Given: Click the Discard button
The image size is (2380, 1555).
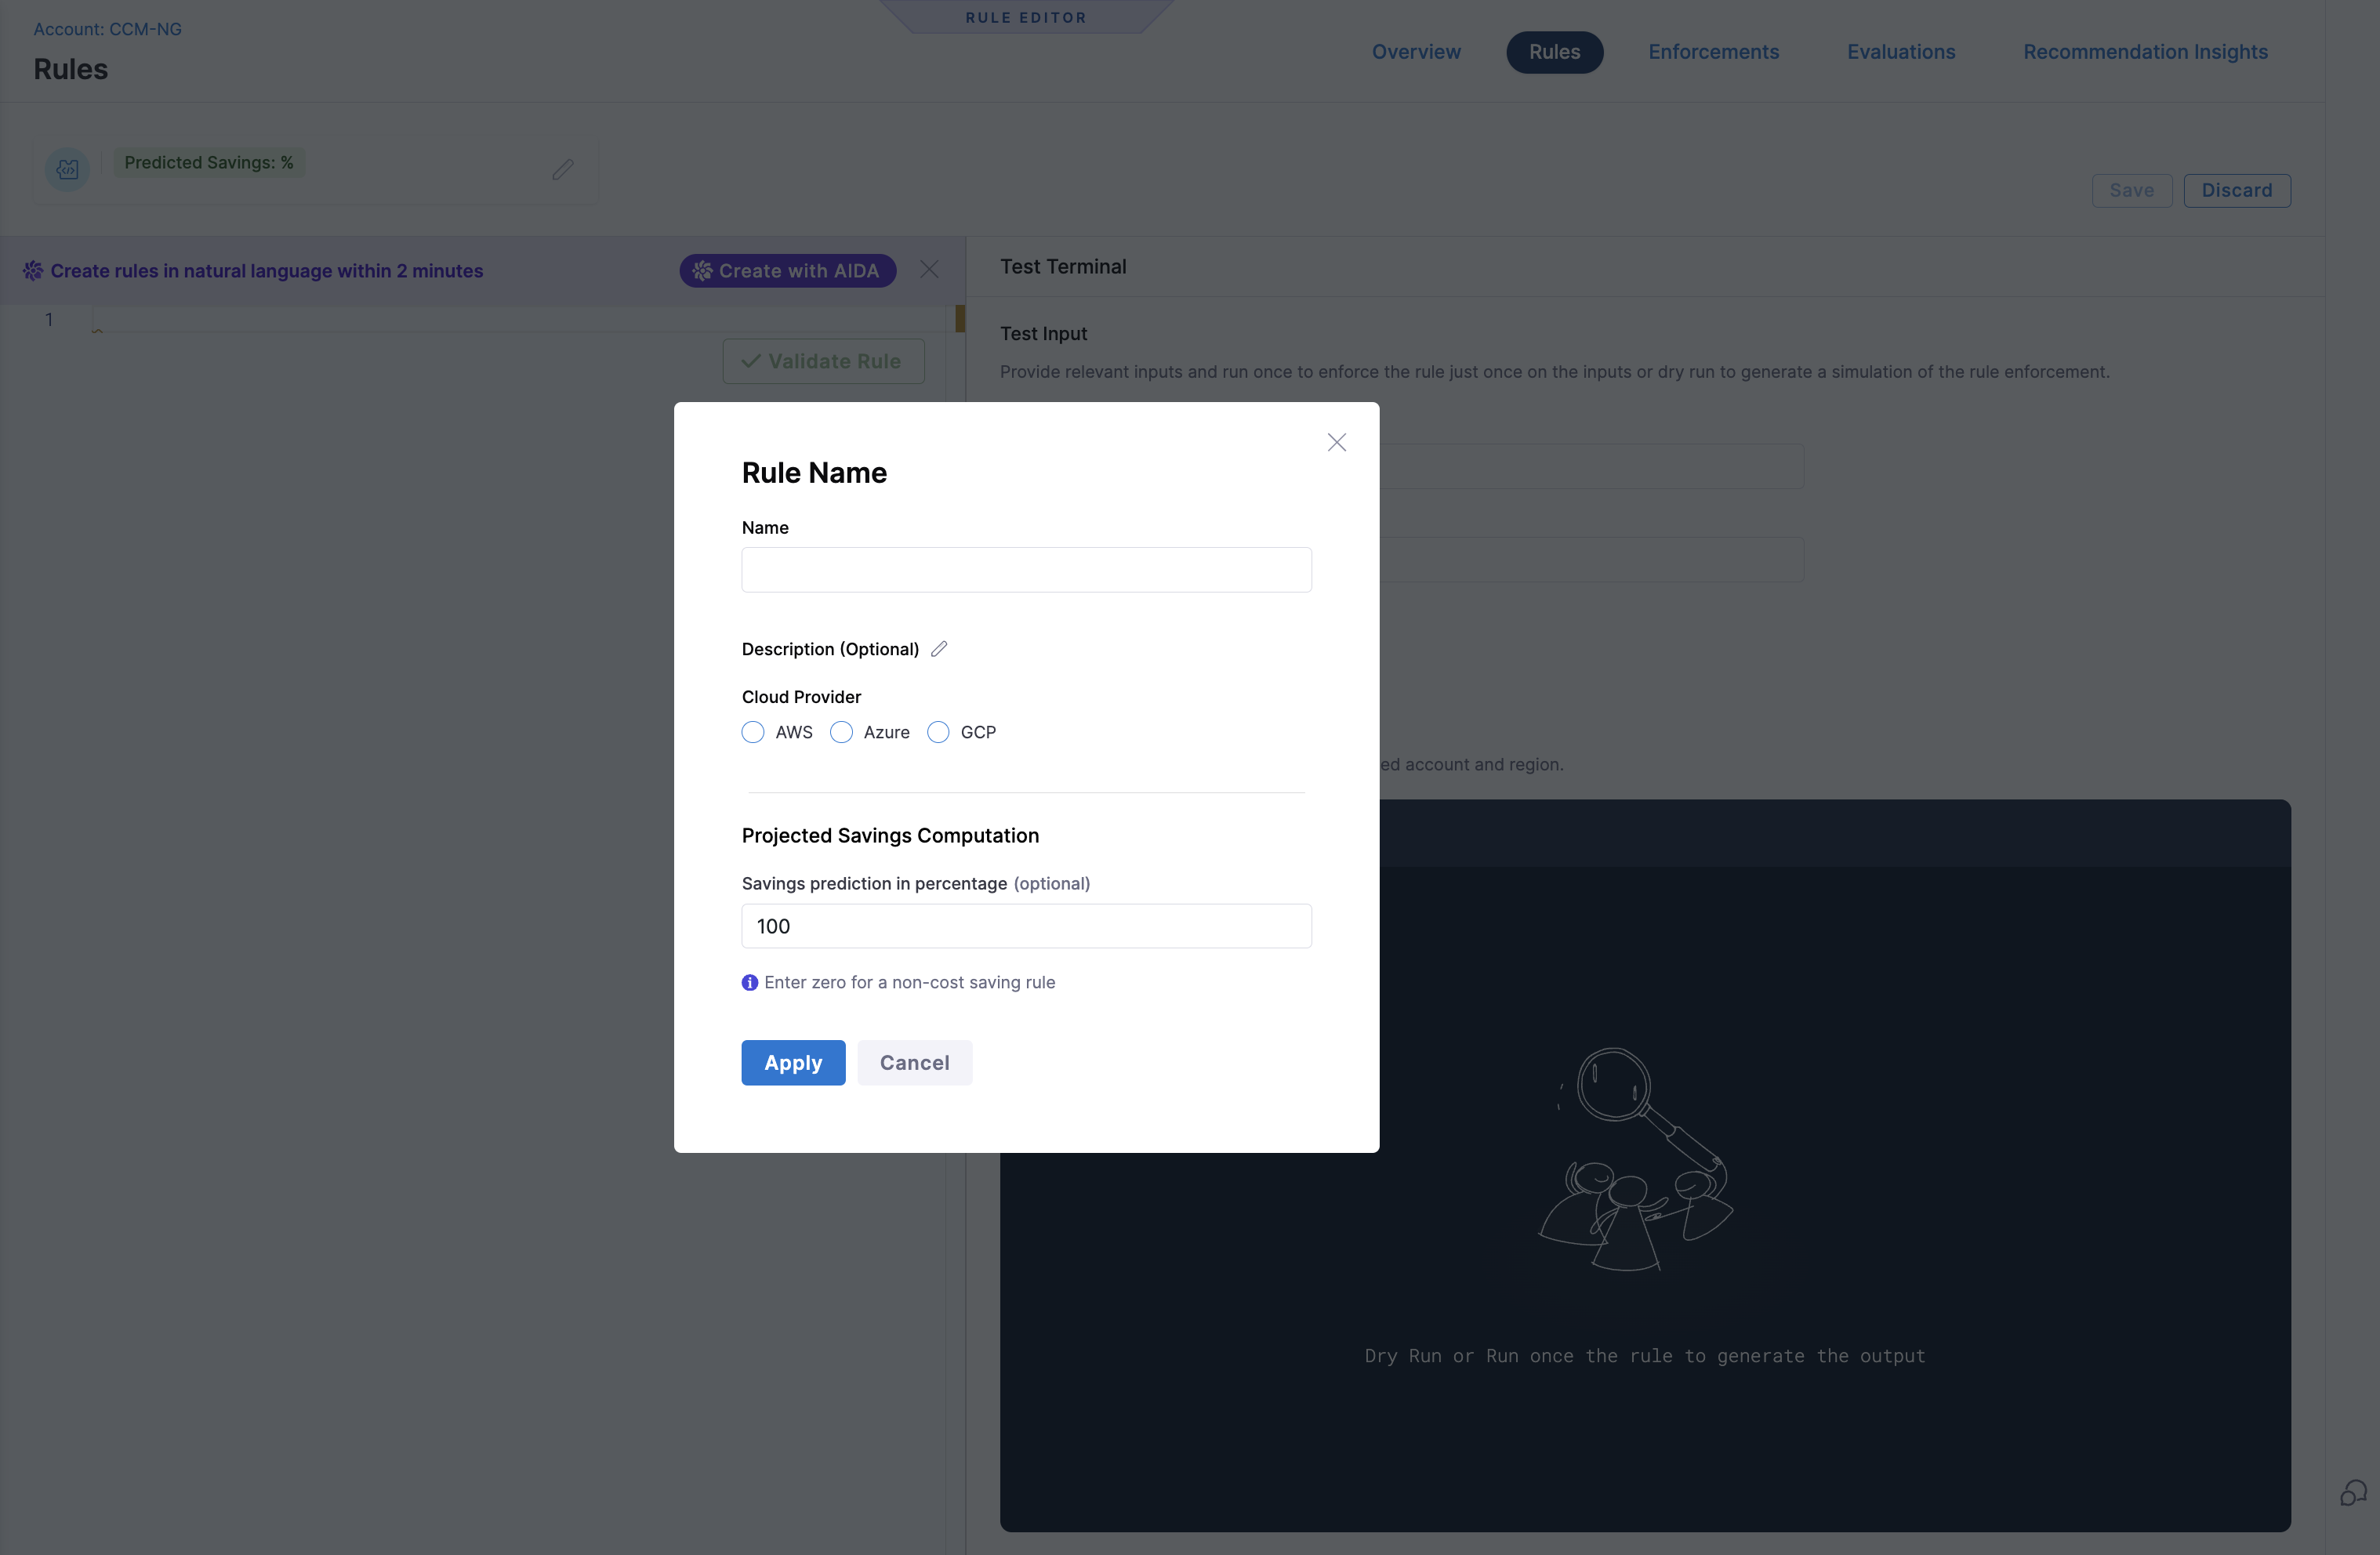Looking at the screenshot, I should tap(2237, 190).
